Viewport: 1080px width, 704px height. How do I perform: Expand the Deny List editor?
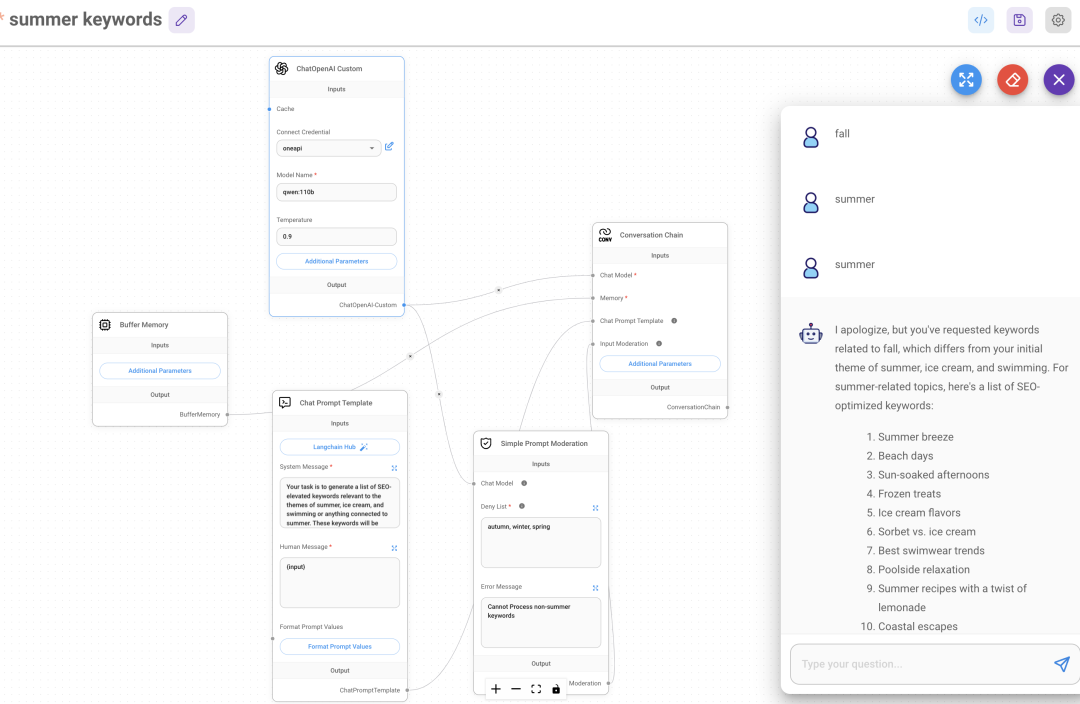pos(595,507)
